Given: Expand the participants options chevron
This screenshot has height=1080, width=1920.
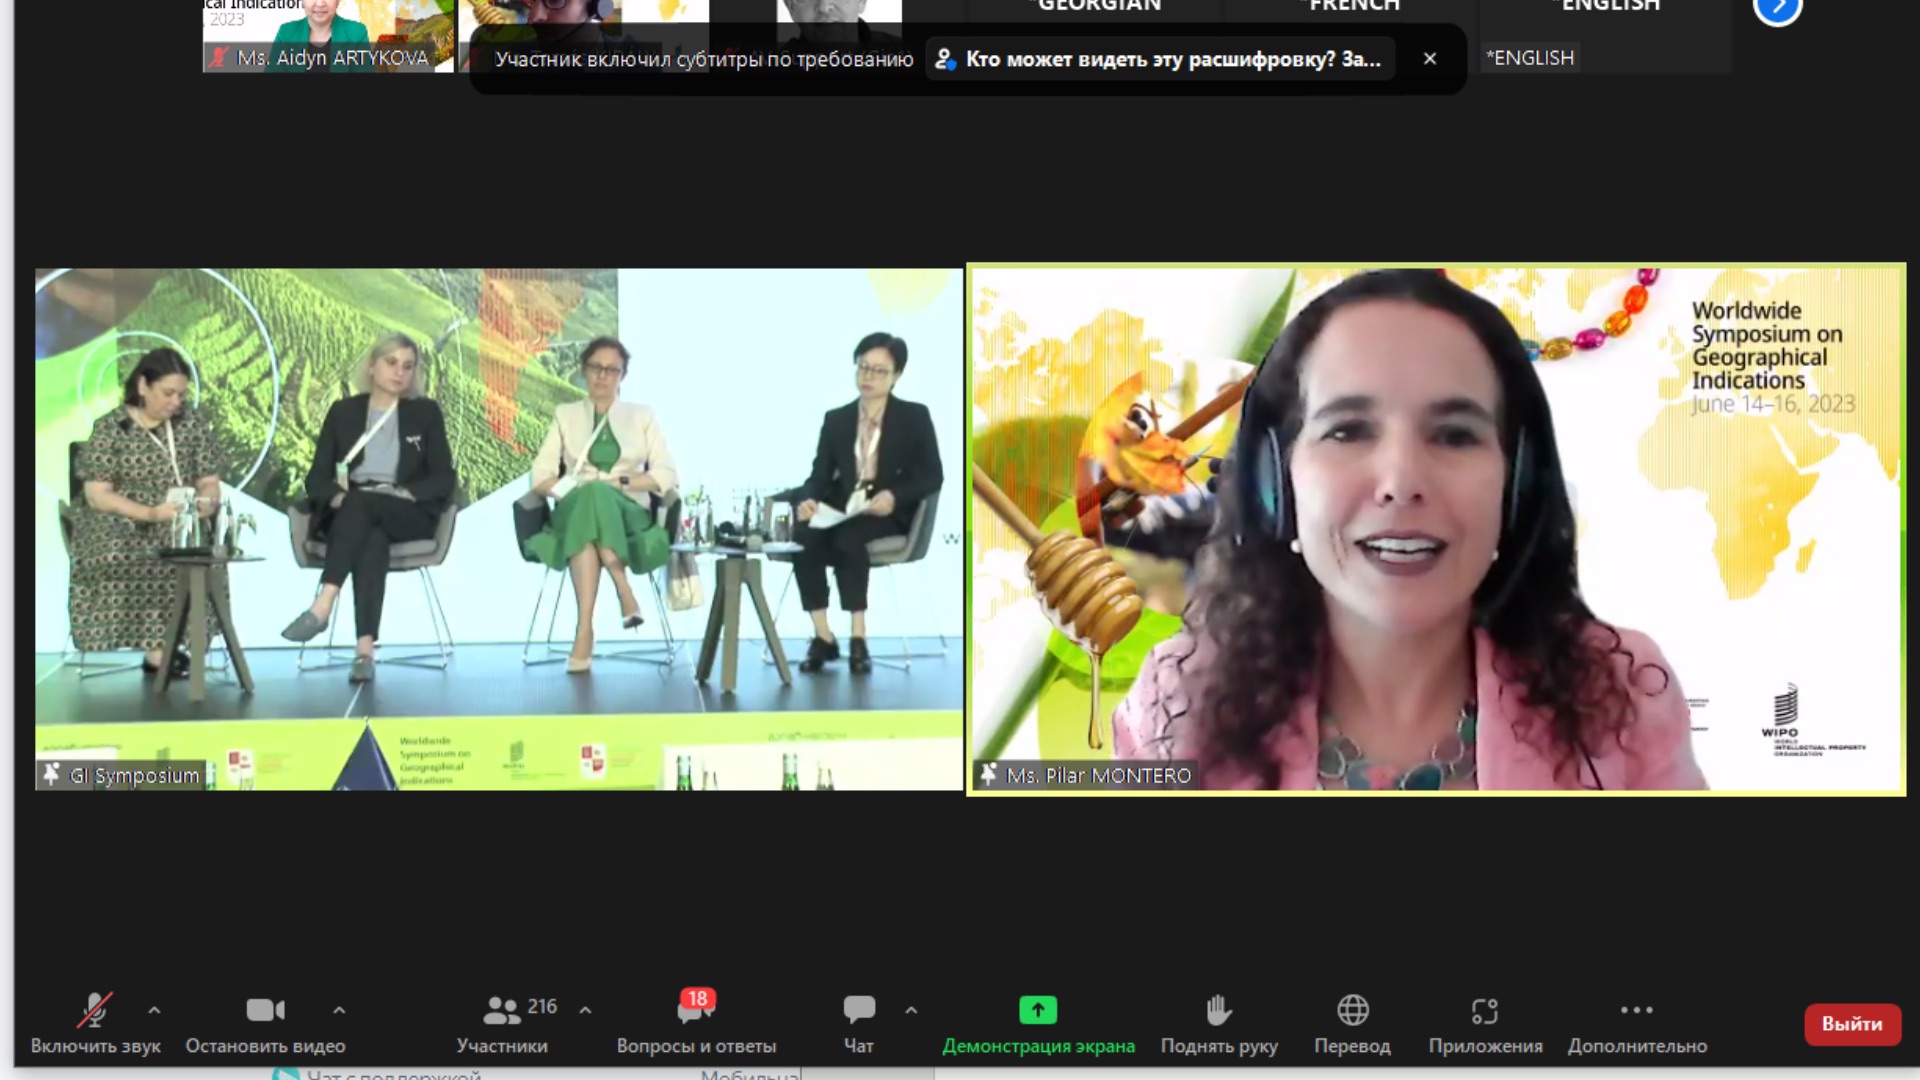Looking at the screenshot, I should coord(585,1011).
